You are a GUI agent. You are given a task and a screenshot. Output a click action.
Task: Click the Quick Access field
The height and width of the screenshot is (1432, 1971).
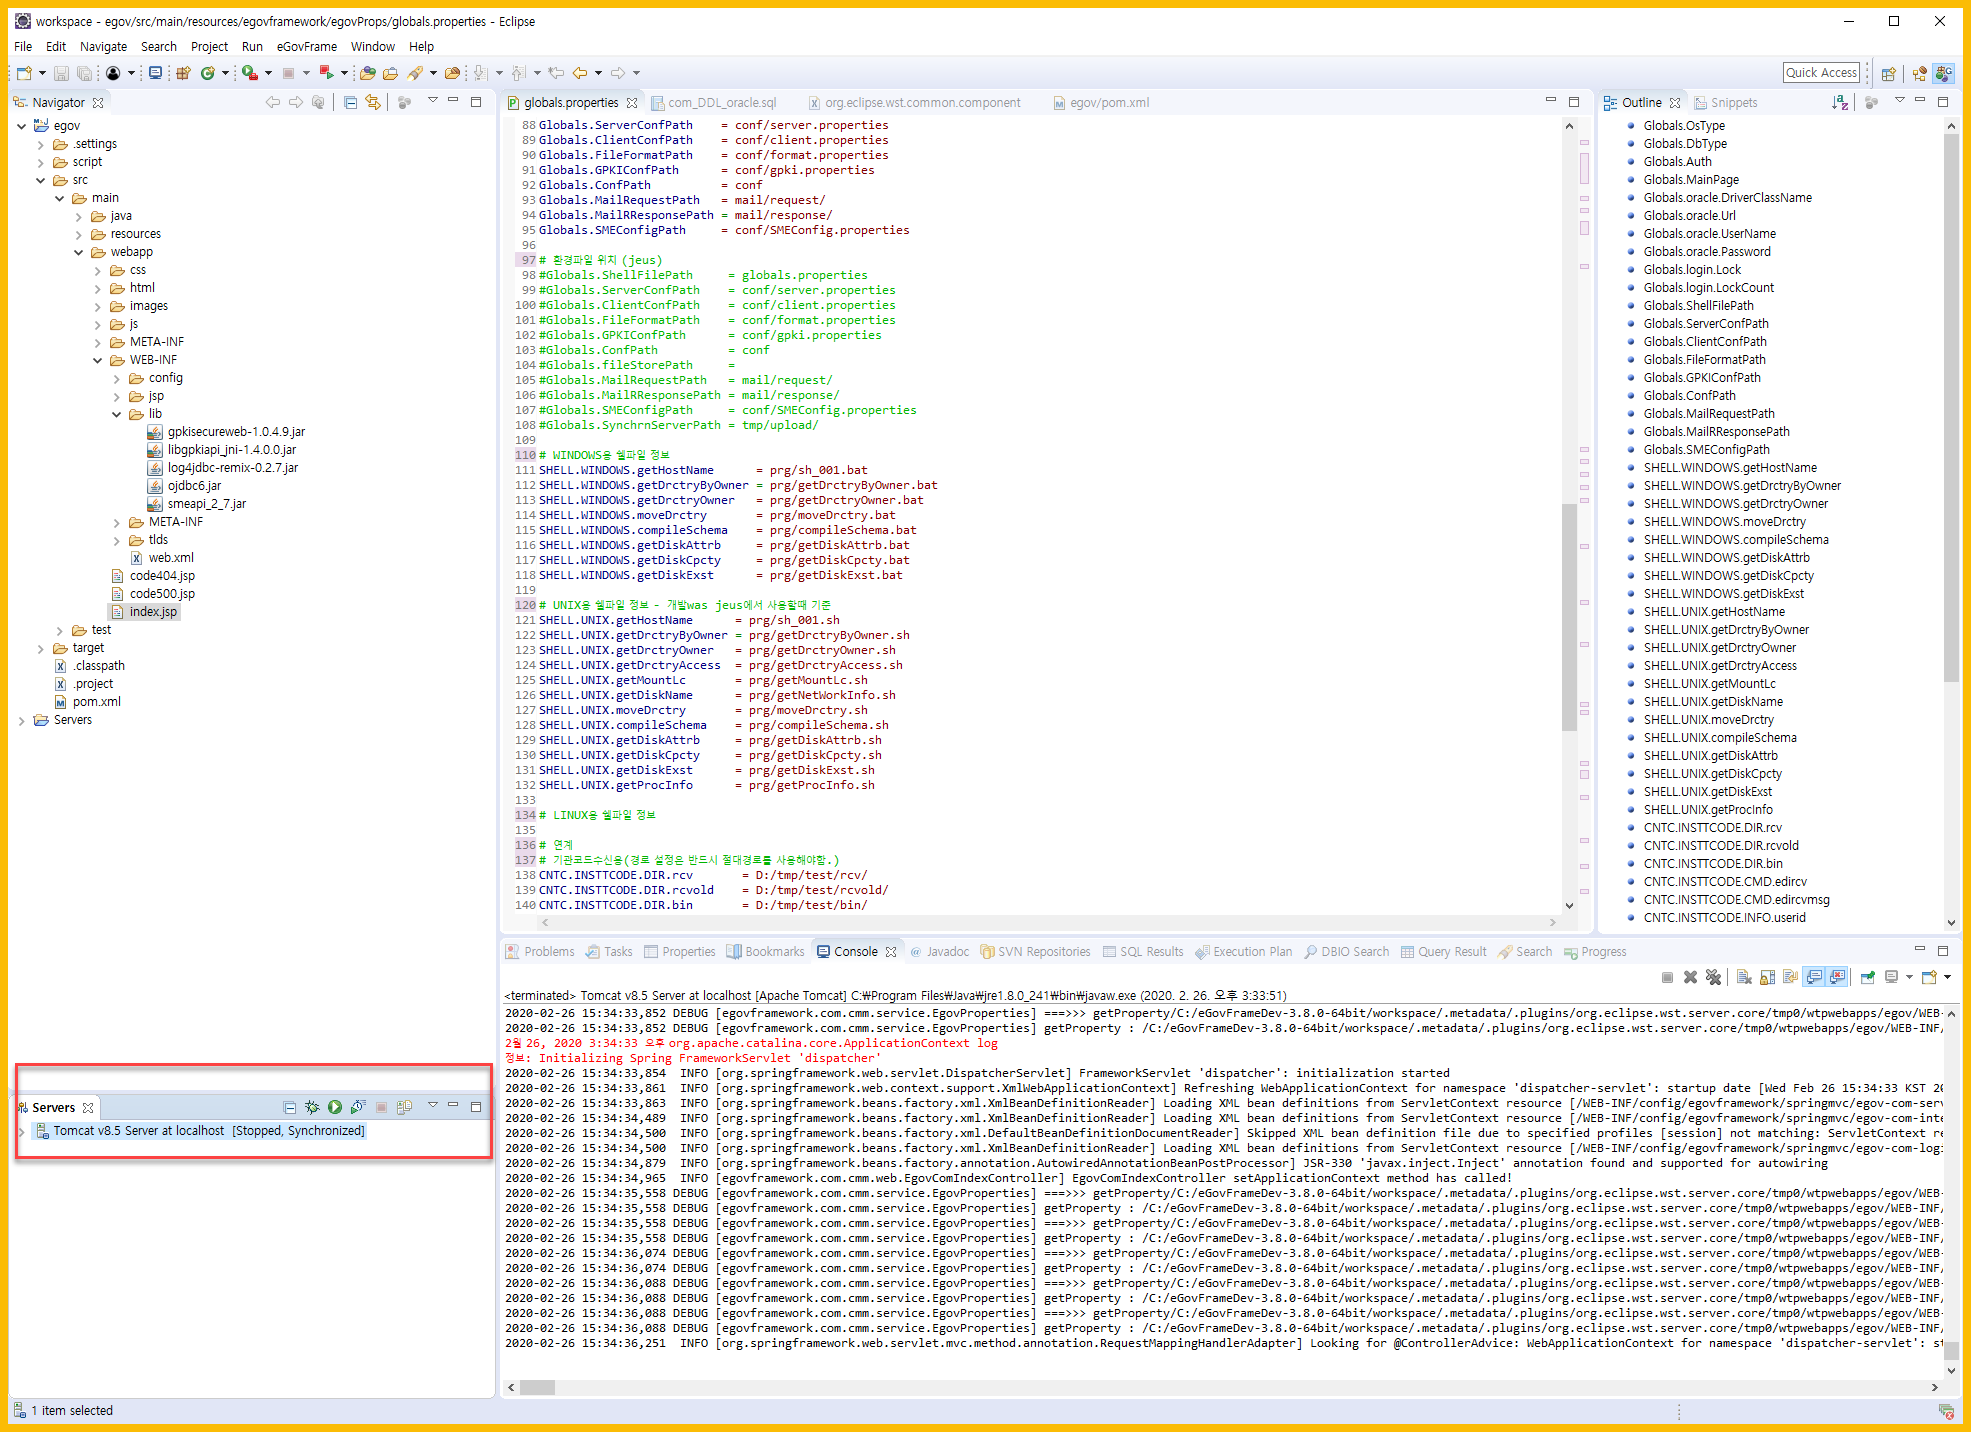1821,72
